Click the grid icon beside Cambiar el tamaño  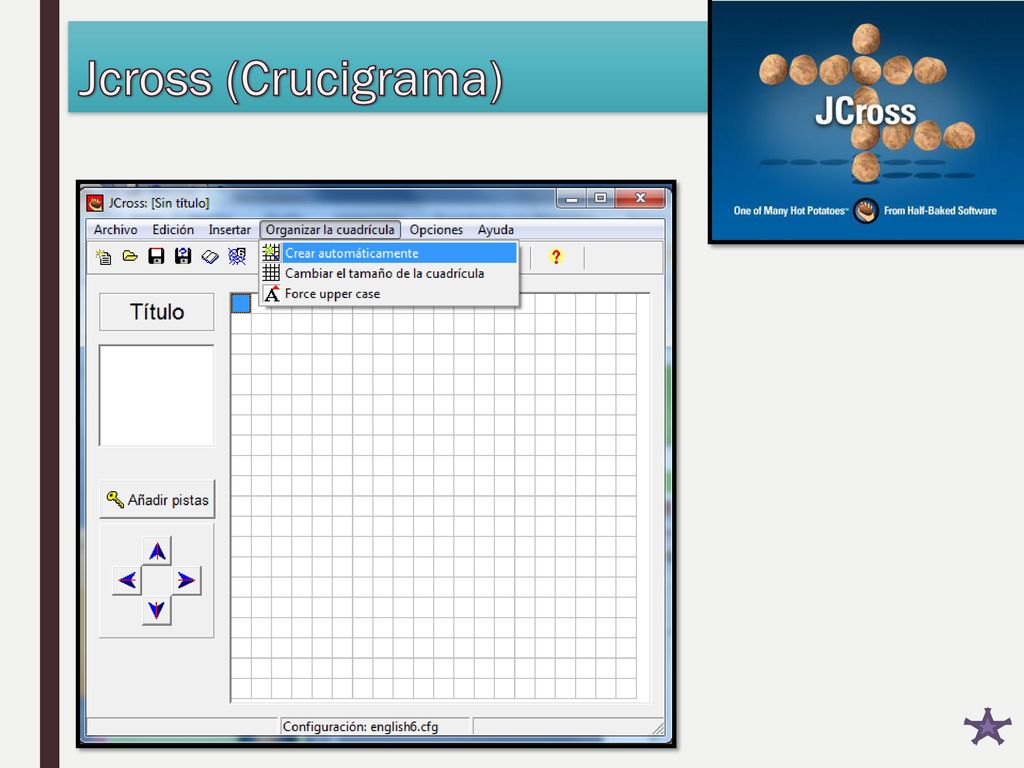pyautogui.click(x=271, y=273)
